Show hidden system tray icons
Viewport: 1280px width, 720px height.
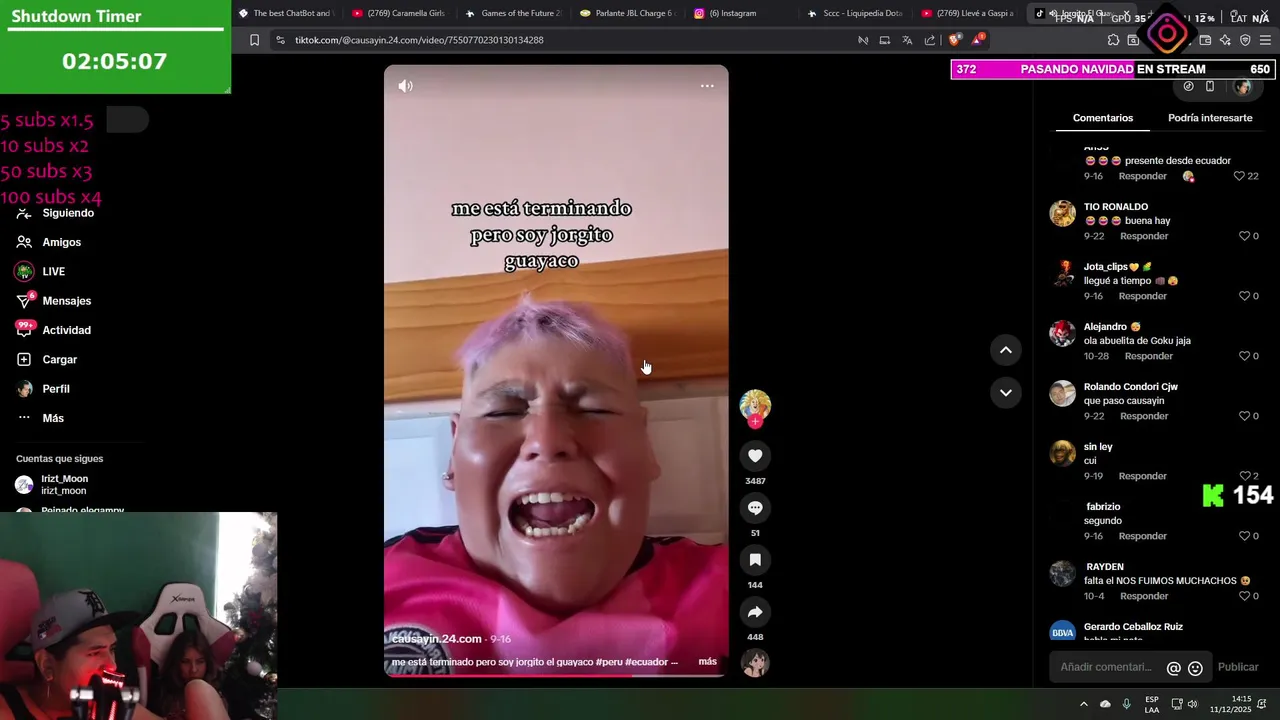click(x=1083, y=704)
